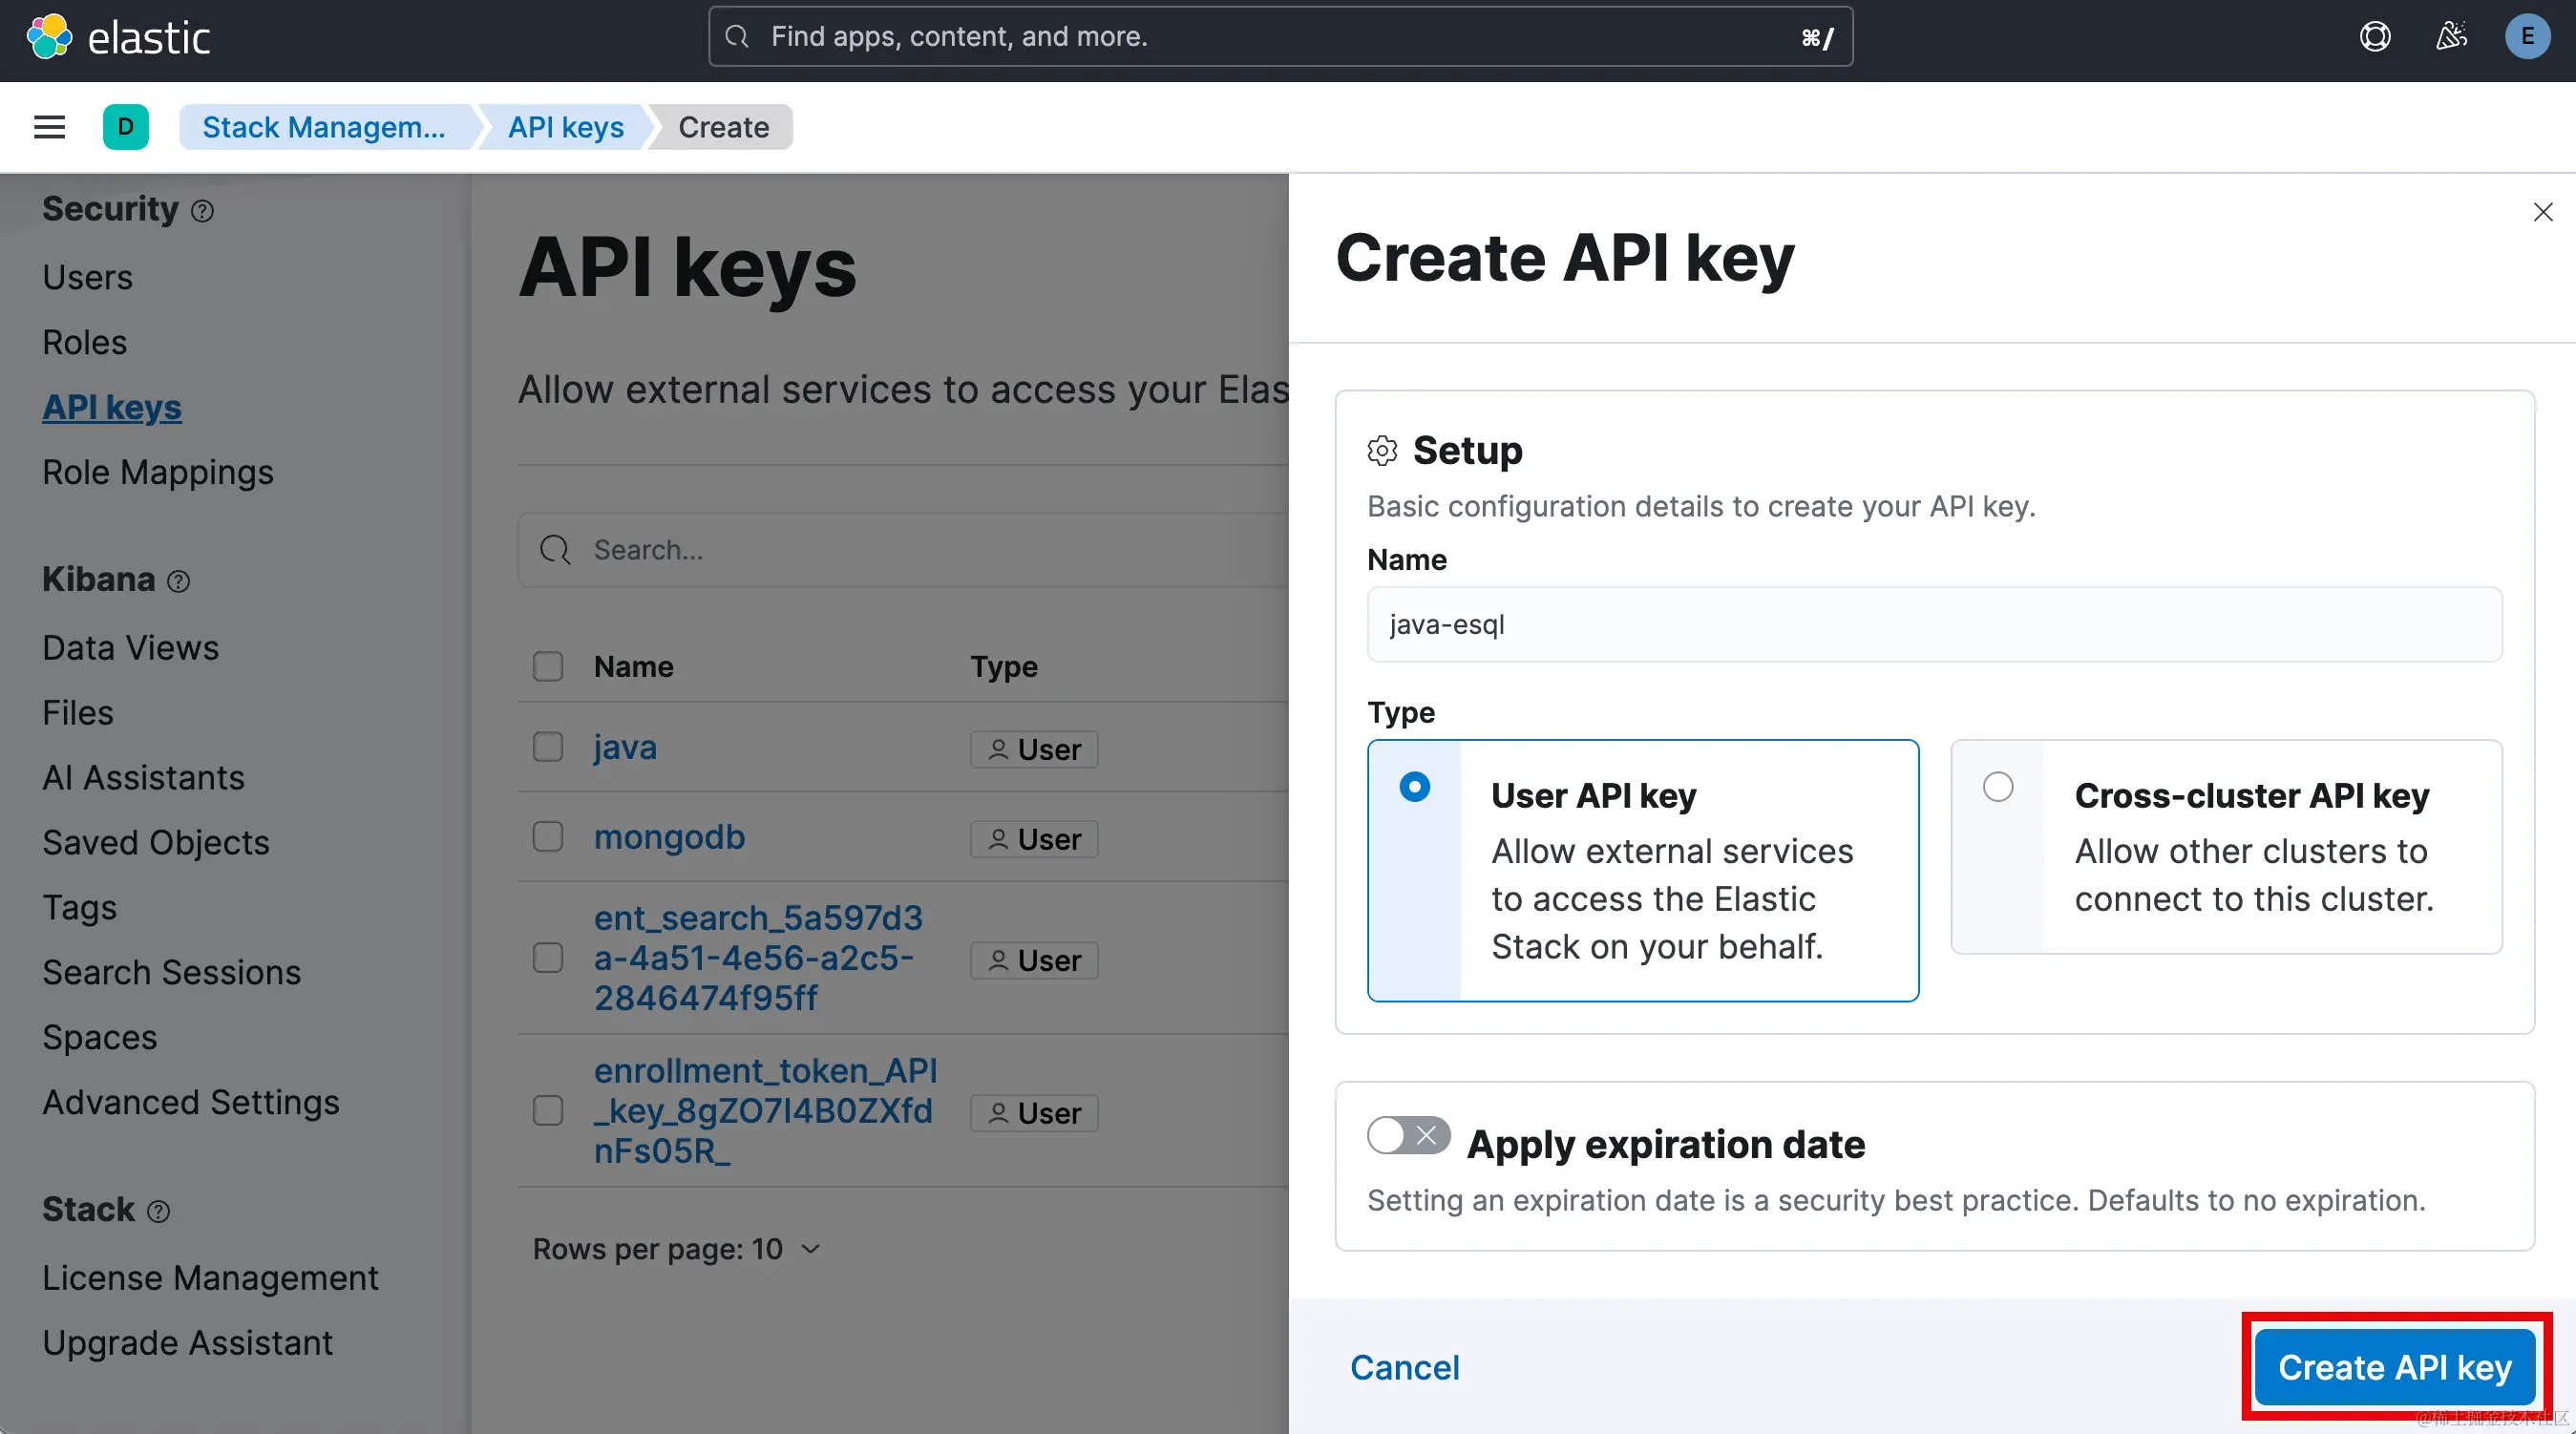Close the Create API key flyout
2576x1434 pixels.
coord(2543,212)
